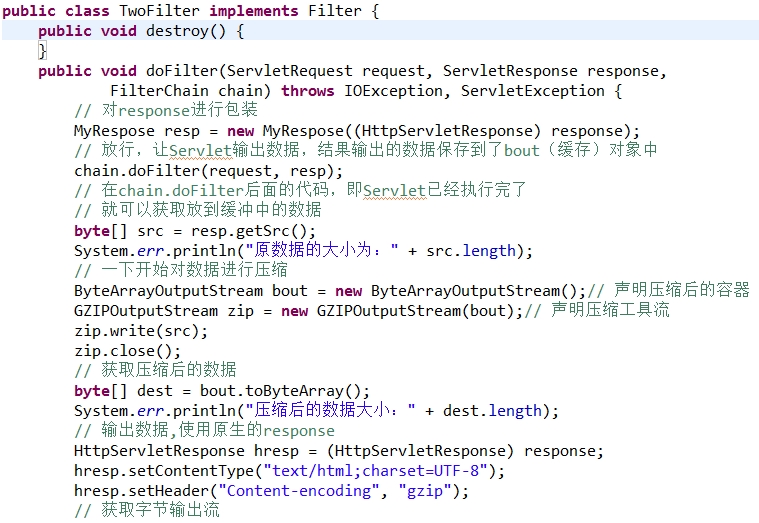Click the line 'zip.close();'

coord(128,351)
